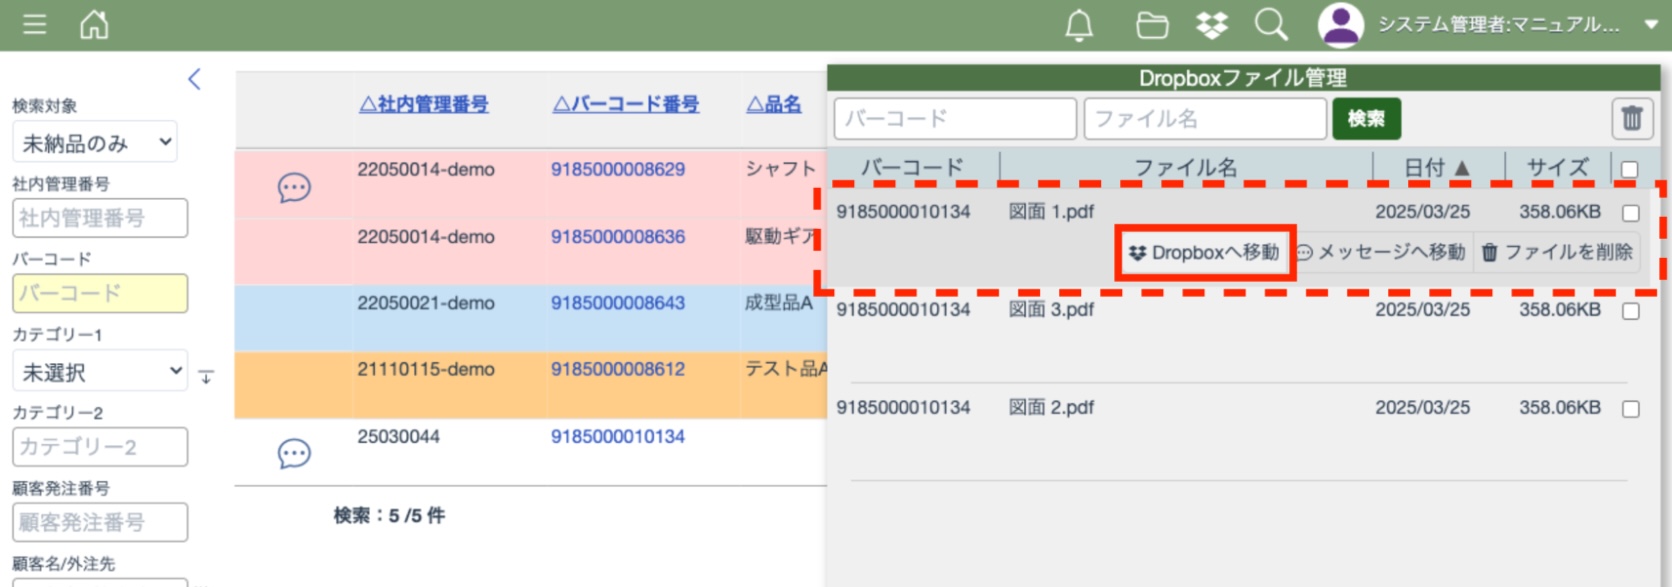Click the Dropboxへ移動 button
The width and height of the screenshot is (1672, 587).
pos(1206,253)
